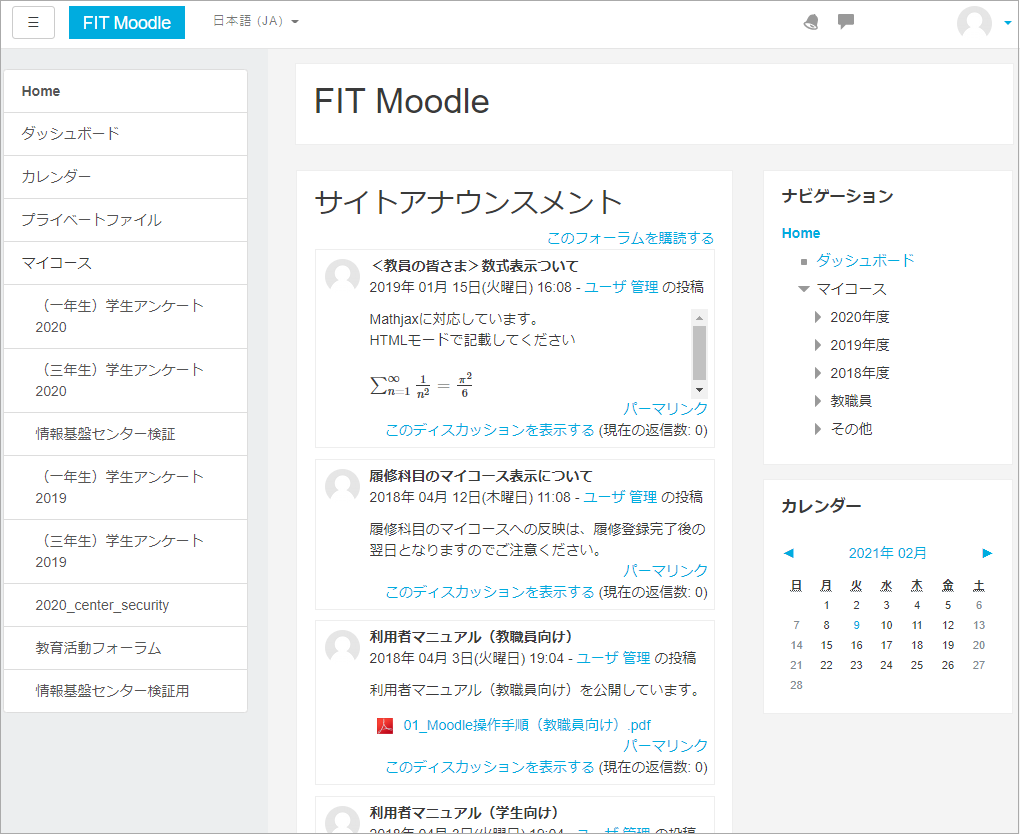1020x834 pixels.
Task: Open the messages speech bubble icon
Action: click(846, 21)
